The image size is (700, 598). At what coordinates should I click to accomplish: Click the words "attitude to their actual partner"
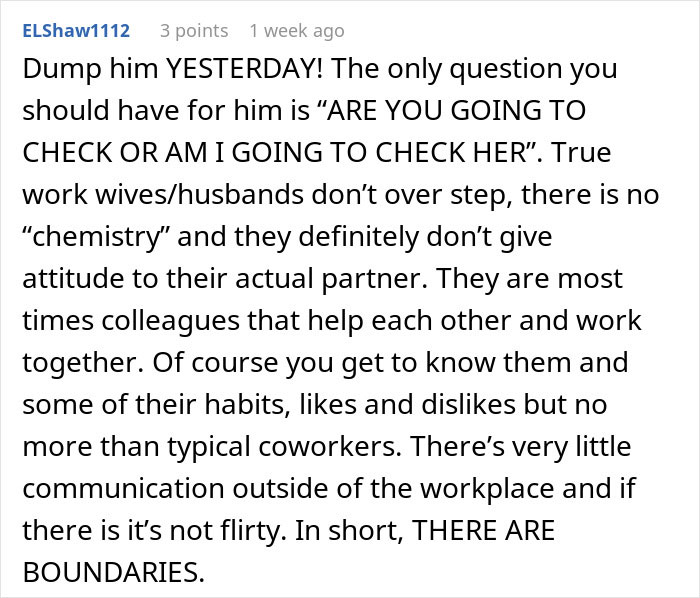click(x=195, y=279)
